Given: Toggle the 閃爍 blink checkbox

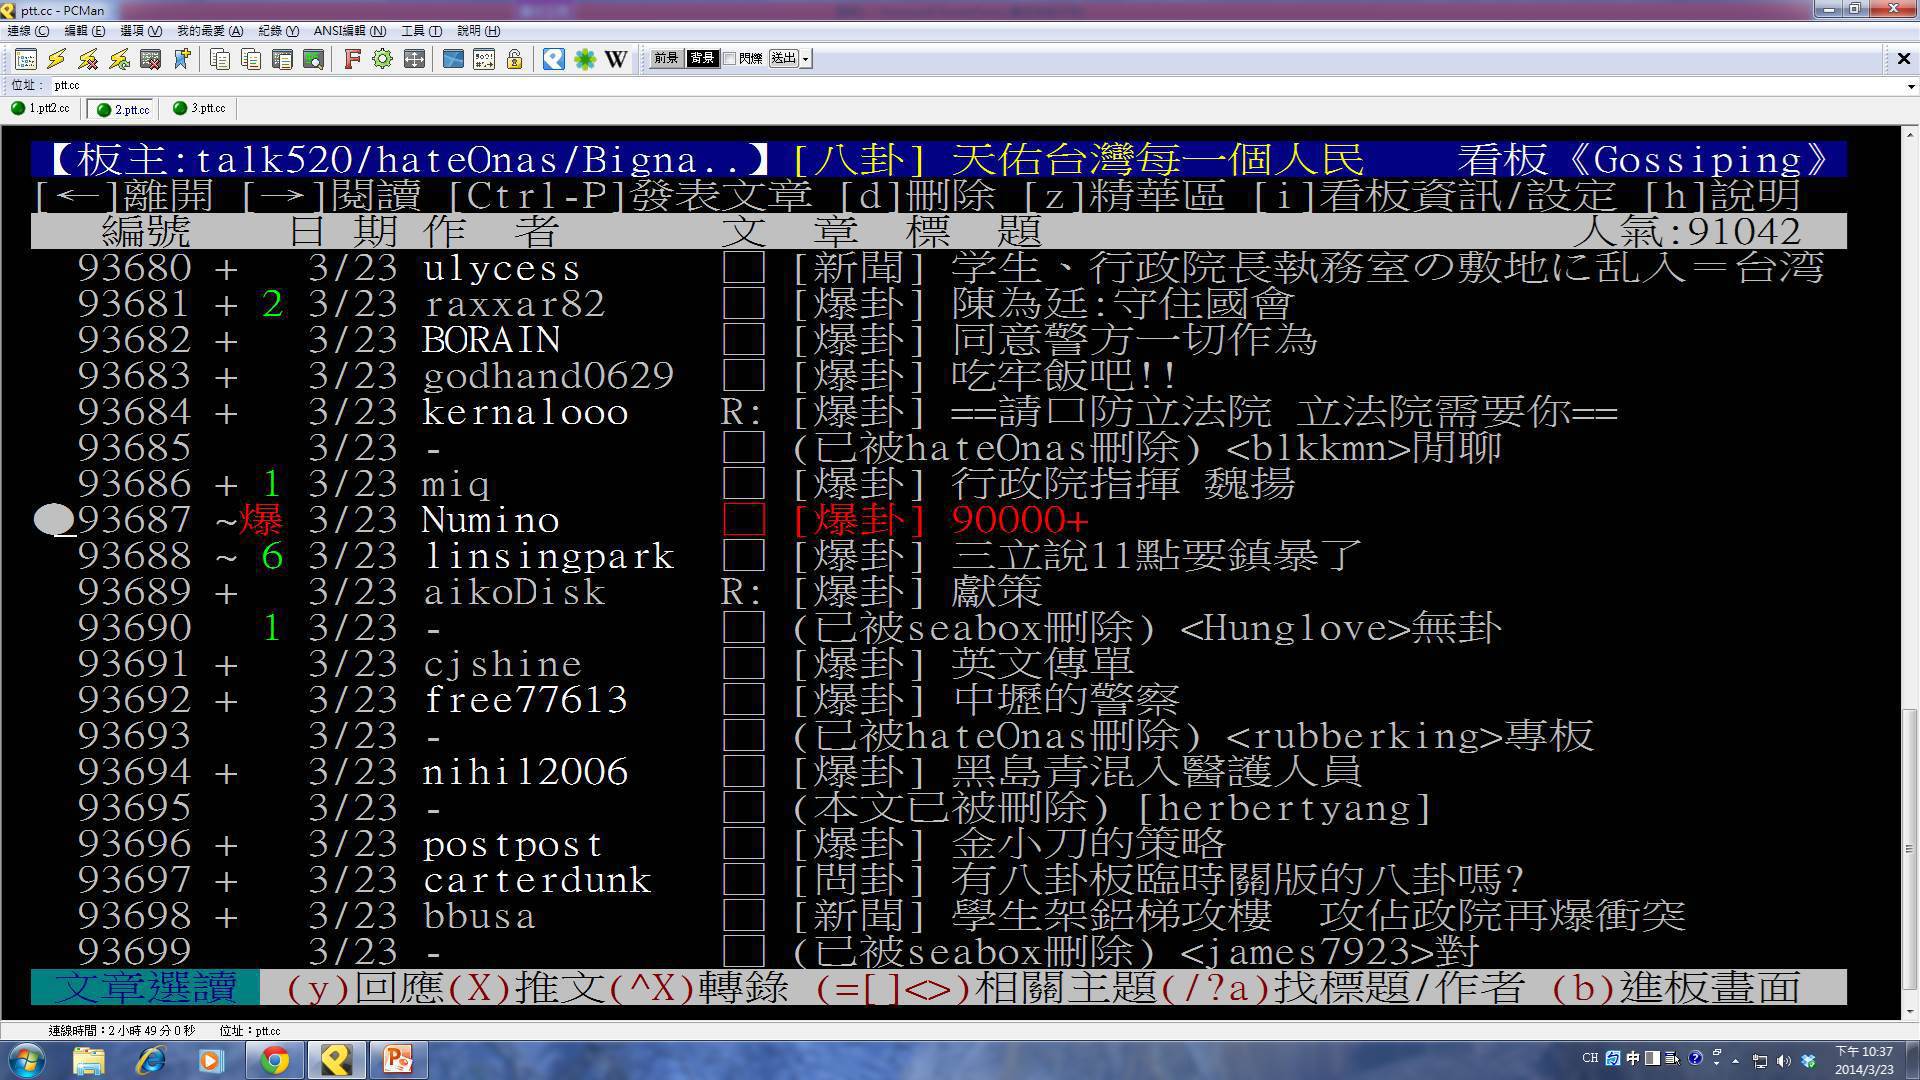Looking at the screenshot, I should click(x=730, y=59).
